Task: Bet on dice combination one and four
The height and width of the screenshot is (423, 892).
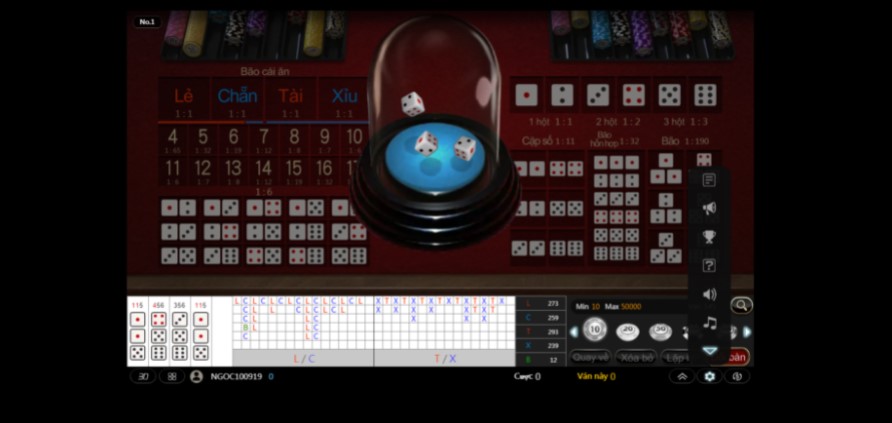Action: (x=264, y=208)
